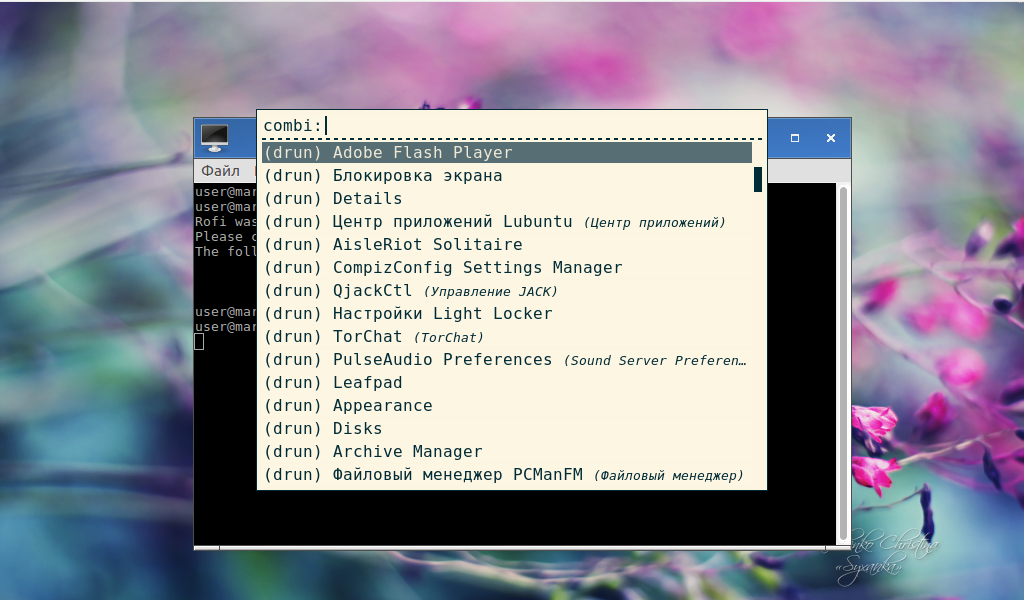This screenshot has width=1024, height=600.
Task: Open CompizConfig Settings Manager entry
Action: point(507,268)
